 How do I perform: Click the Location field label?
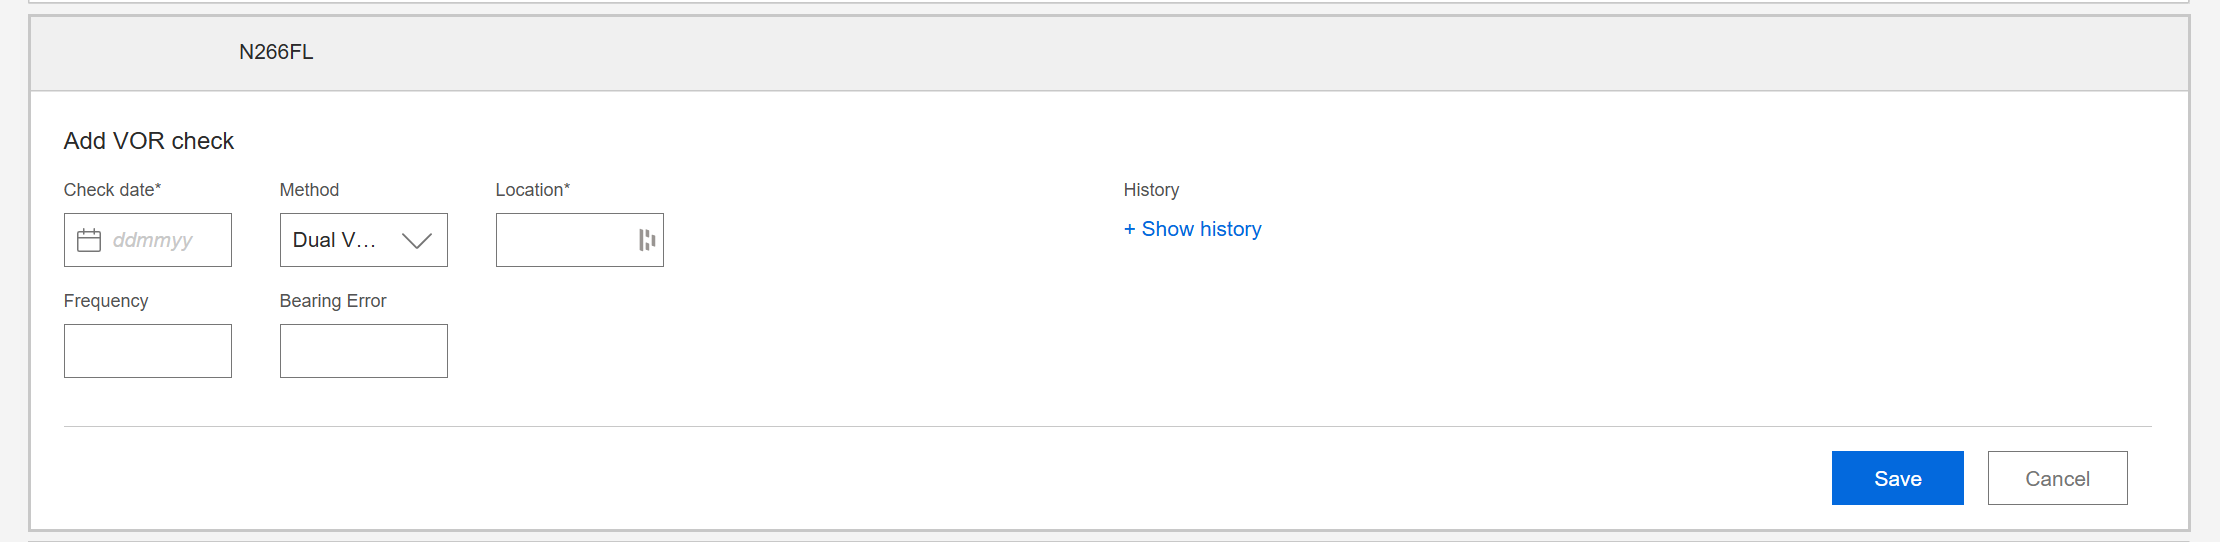click(532, 190)
